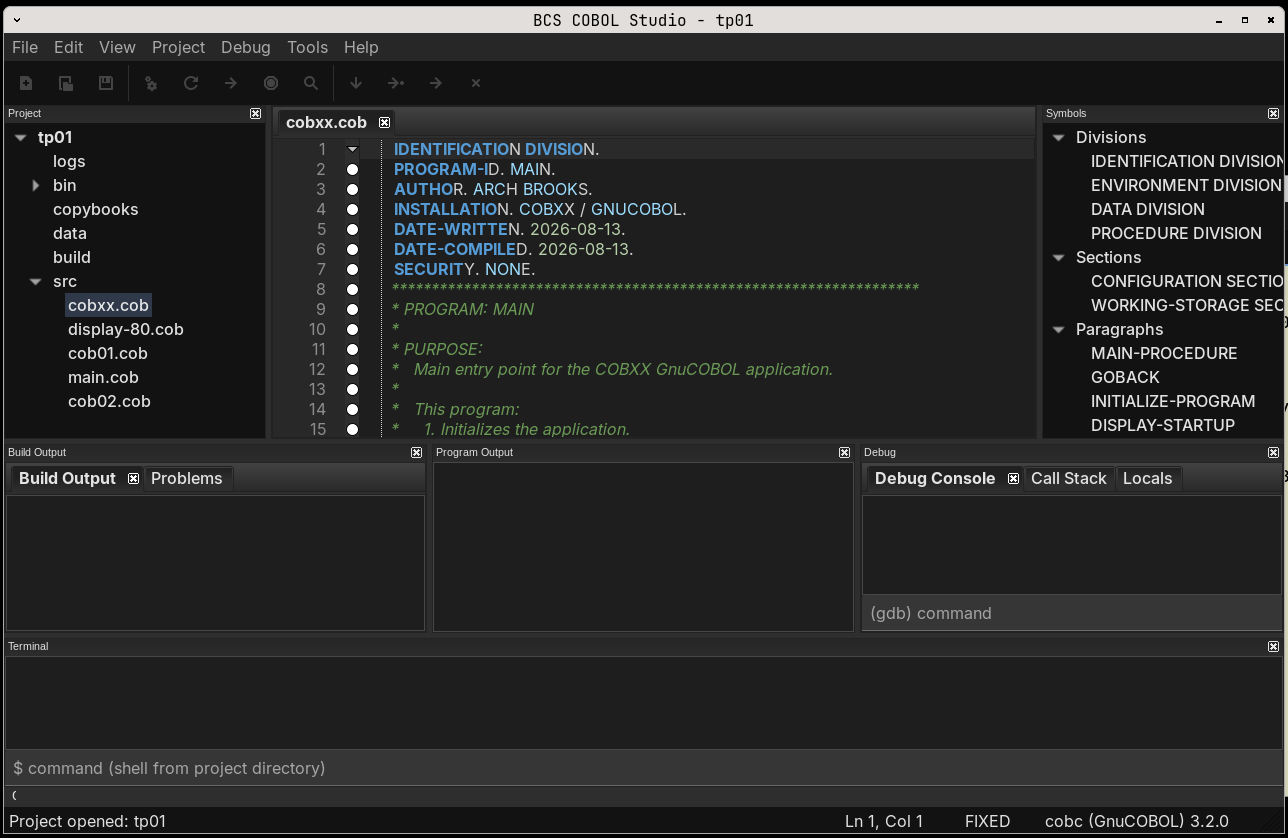Toggle breakpoint marker on line 3
This screenshot has height=838, width=1288.
point(352,190)
